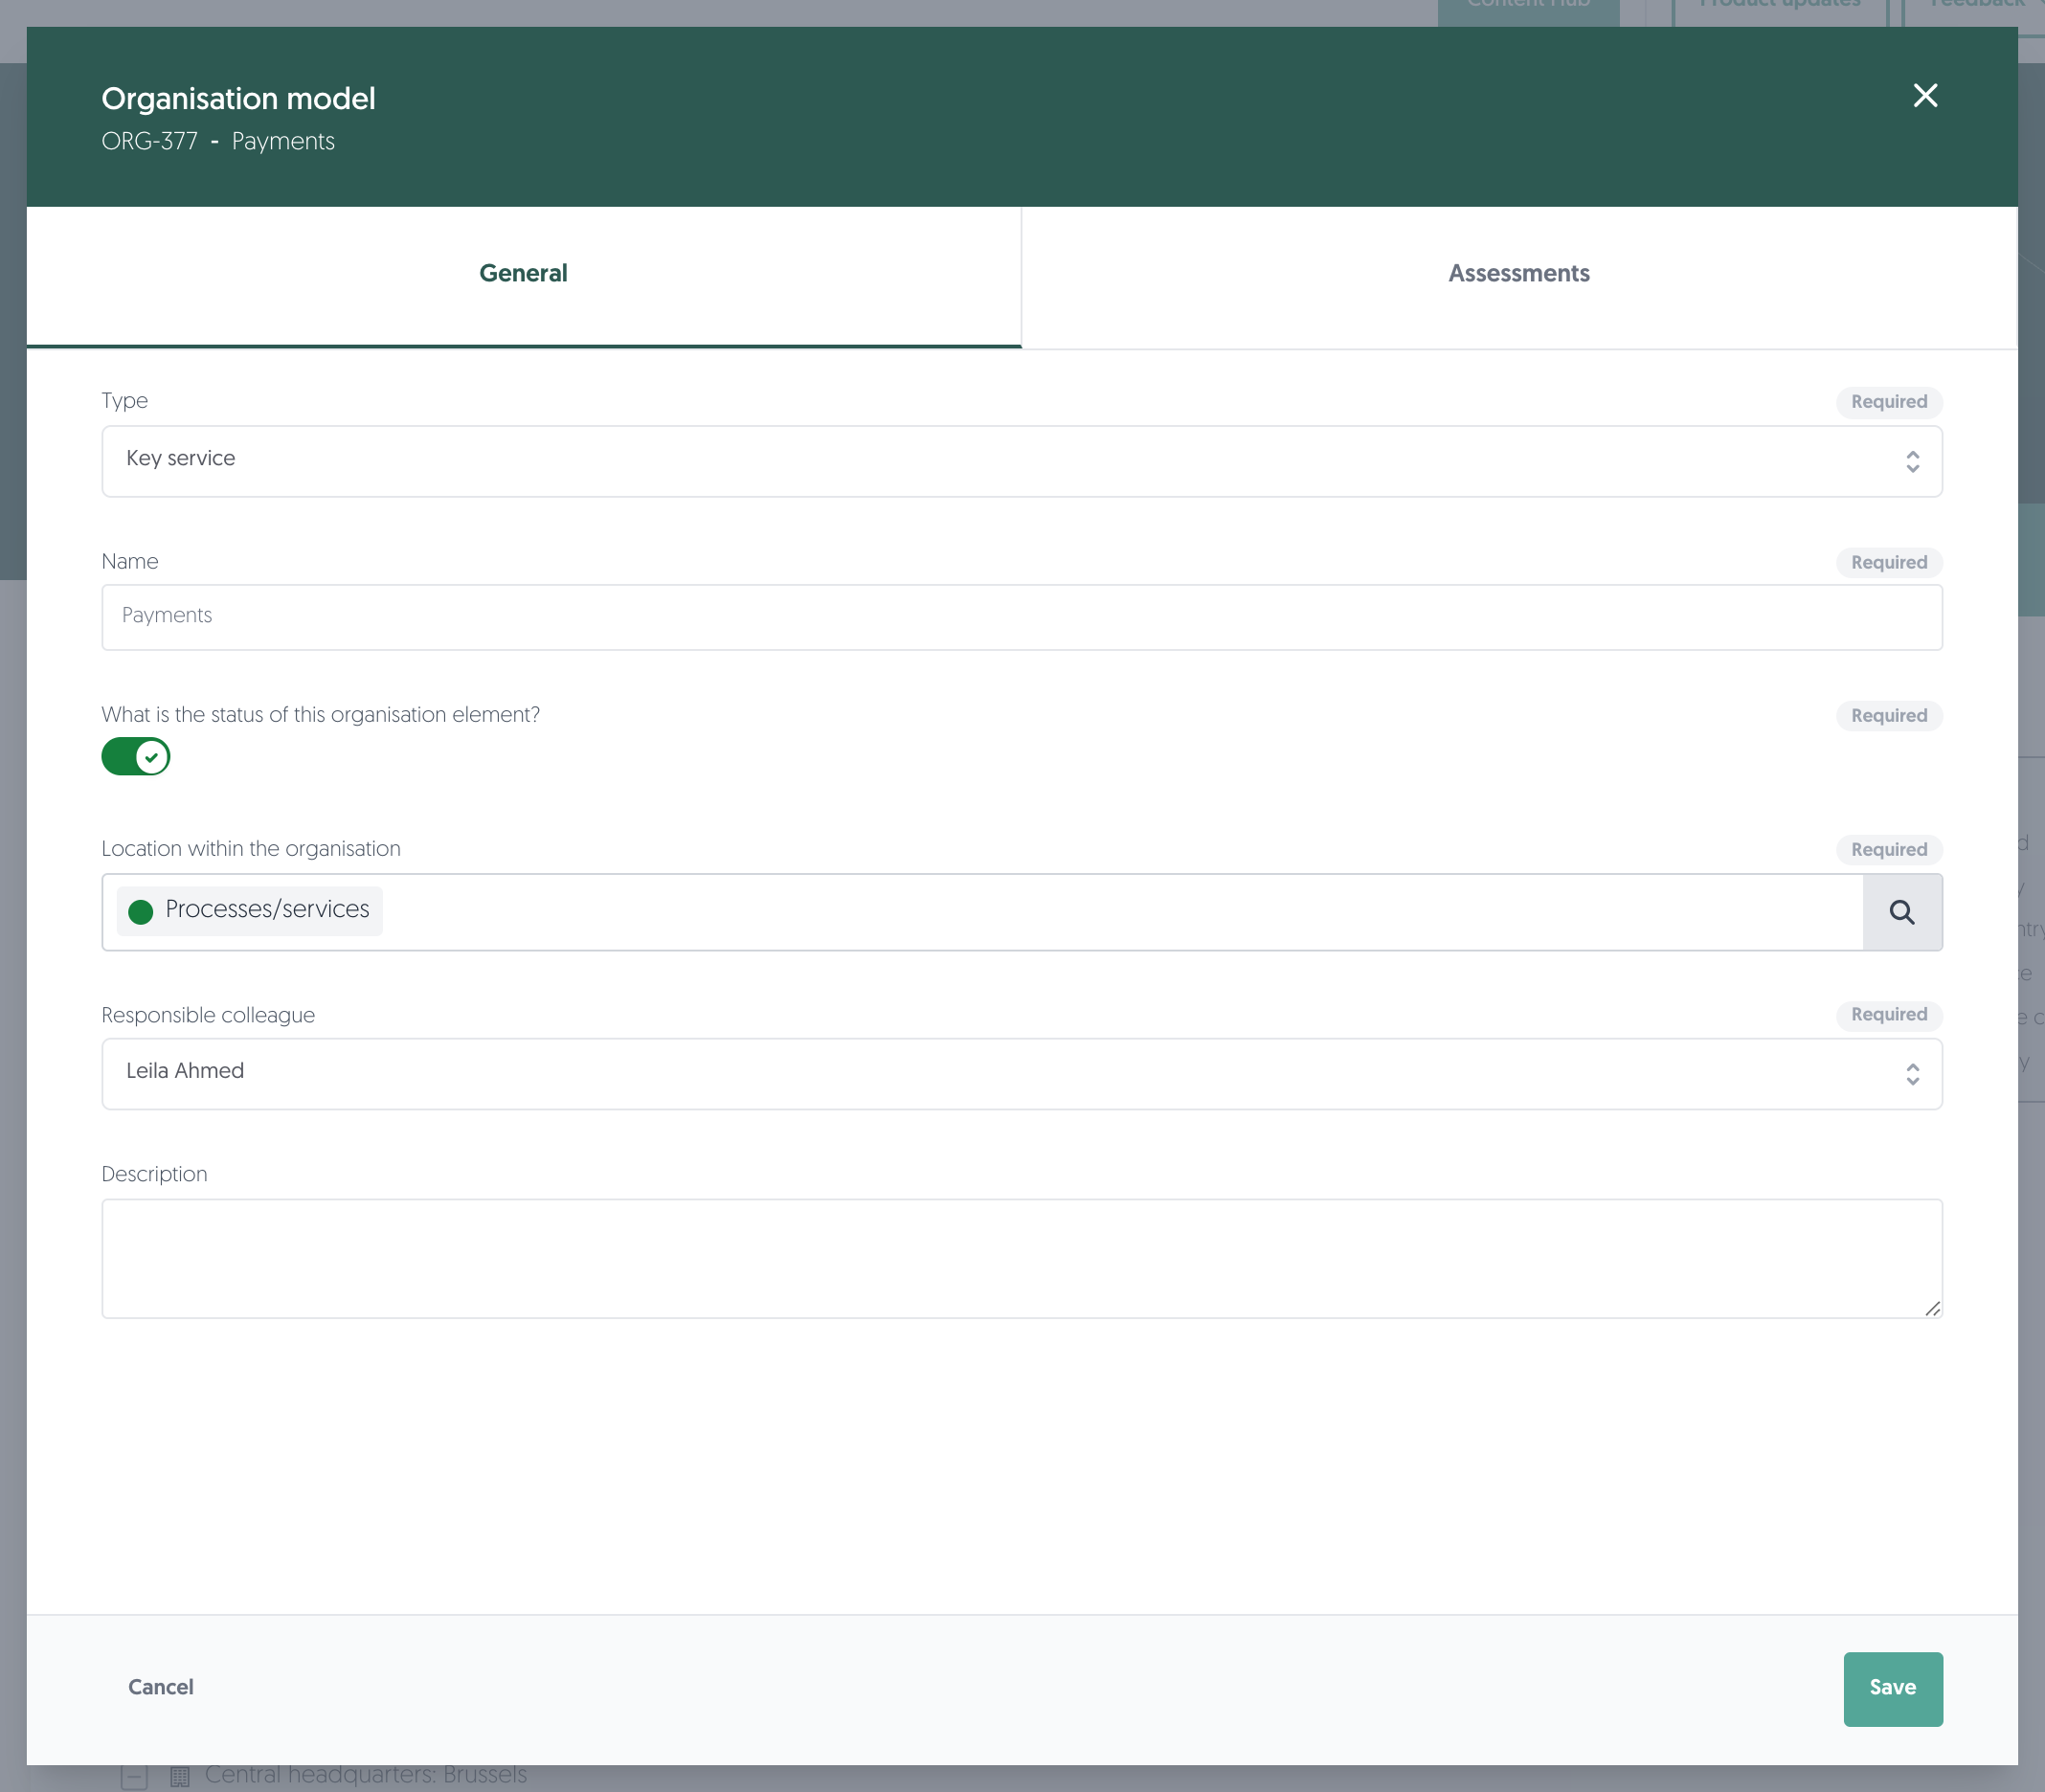Select the Processes/services location tag
Screen dimensions: 2045x1792
250,911
